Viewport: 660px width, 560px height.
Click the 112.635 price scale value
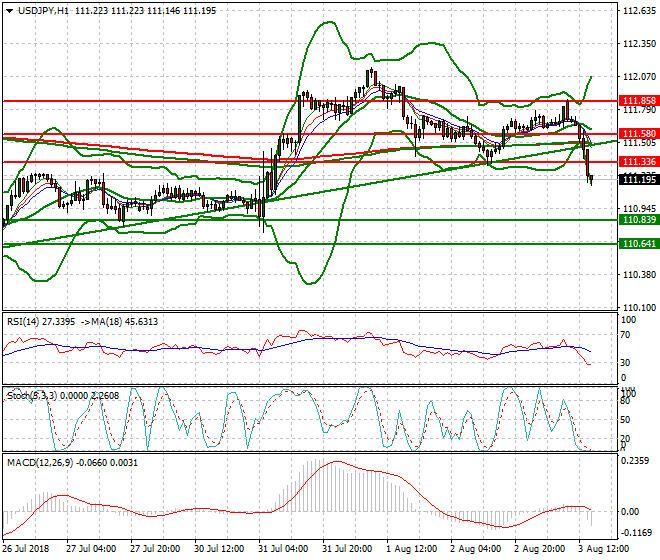[639, 11]
